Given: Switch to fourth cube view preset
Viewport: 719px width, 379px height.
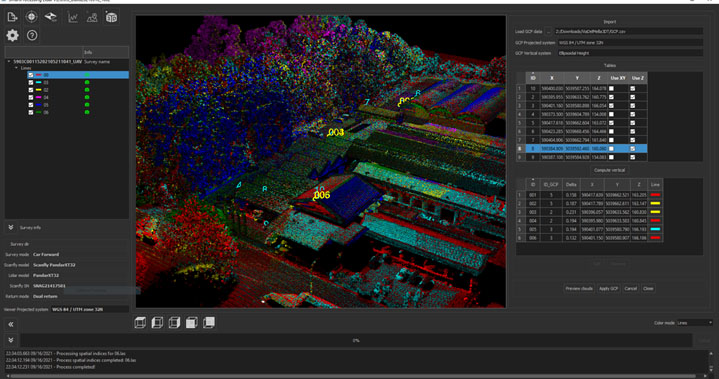Looking at the screenshot, I should click(192, 323).
